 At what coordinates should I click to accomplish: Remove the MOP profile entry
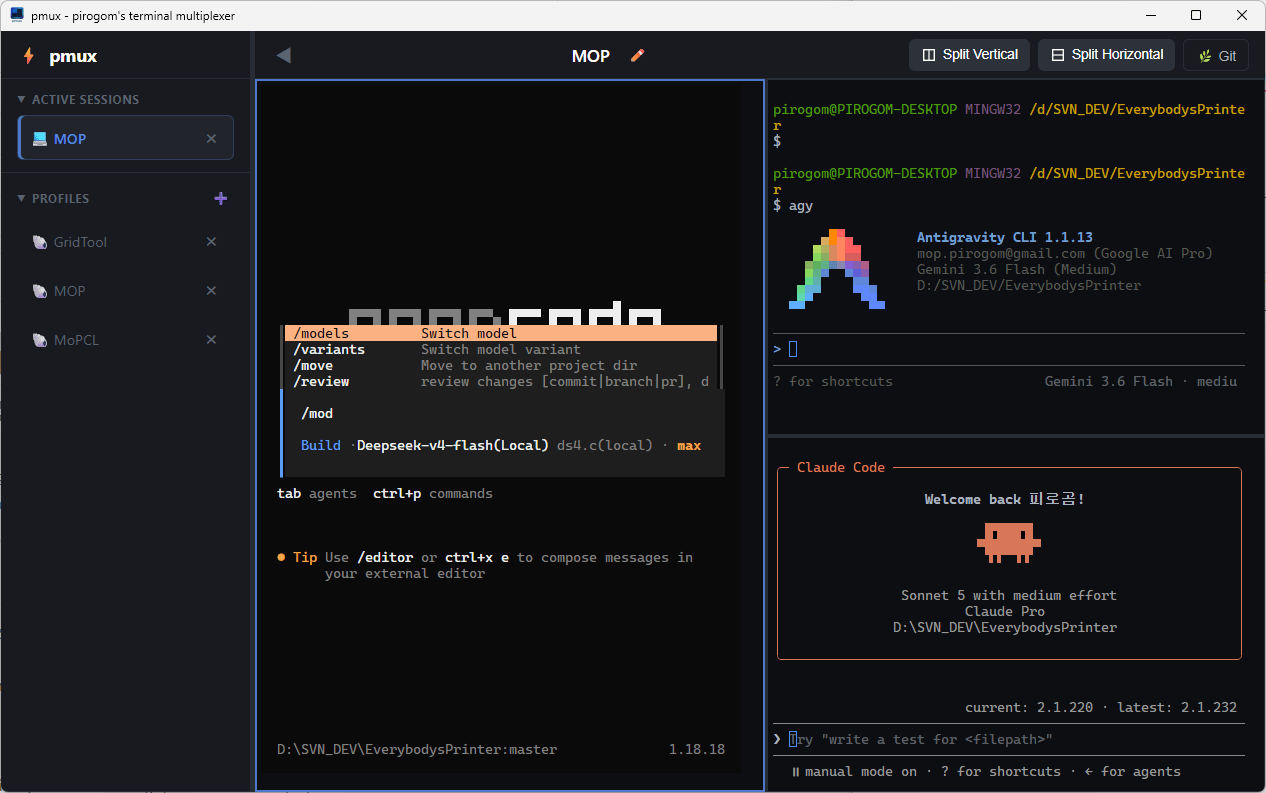(211, 291)
